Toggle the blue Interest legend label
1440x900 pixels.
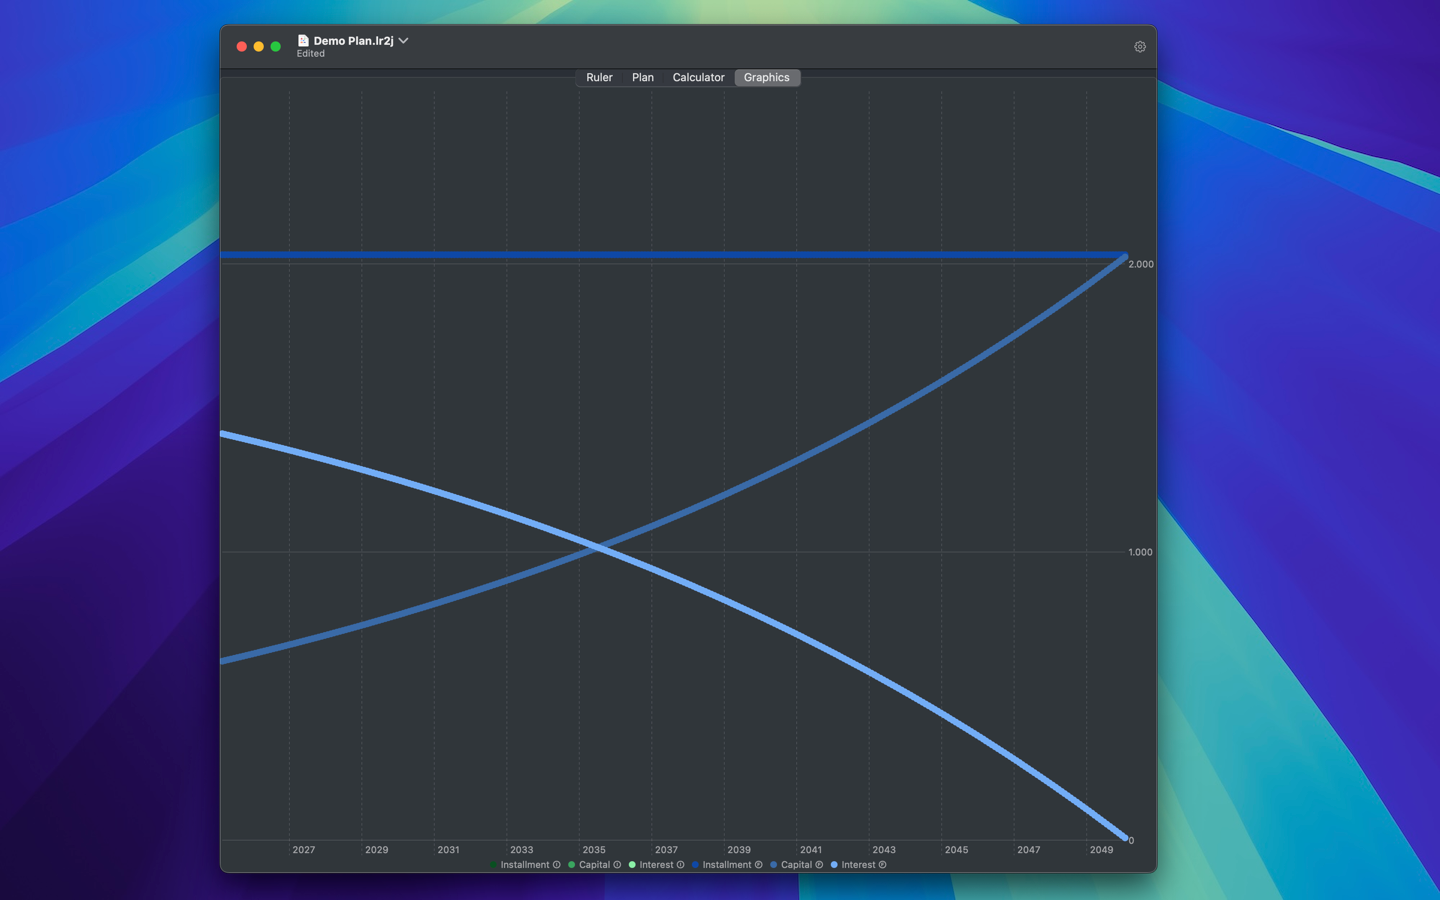[858, 865]
